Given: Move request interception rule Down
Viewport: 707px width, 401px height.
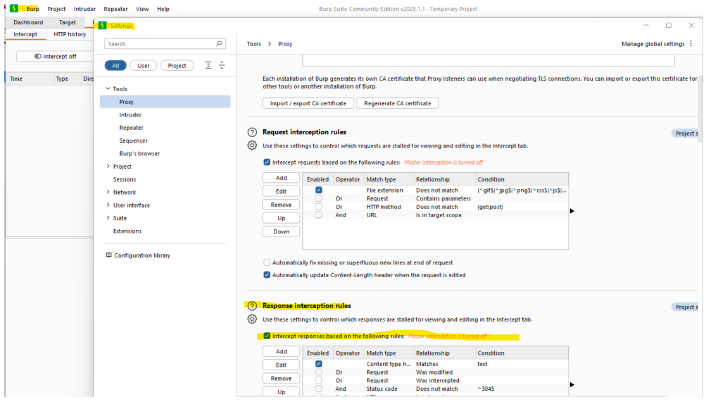Looking at the screenshot, I should (281, 231).
